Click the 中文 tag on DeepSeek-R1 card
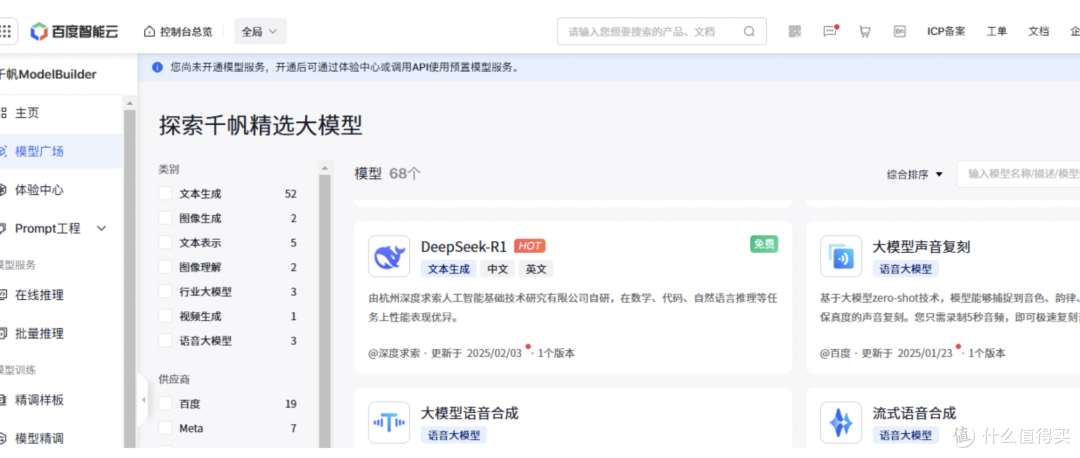 (x=497, y=269)
